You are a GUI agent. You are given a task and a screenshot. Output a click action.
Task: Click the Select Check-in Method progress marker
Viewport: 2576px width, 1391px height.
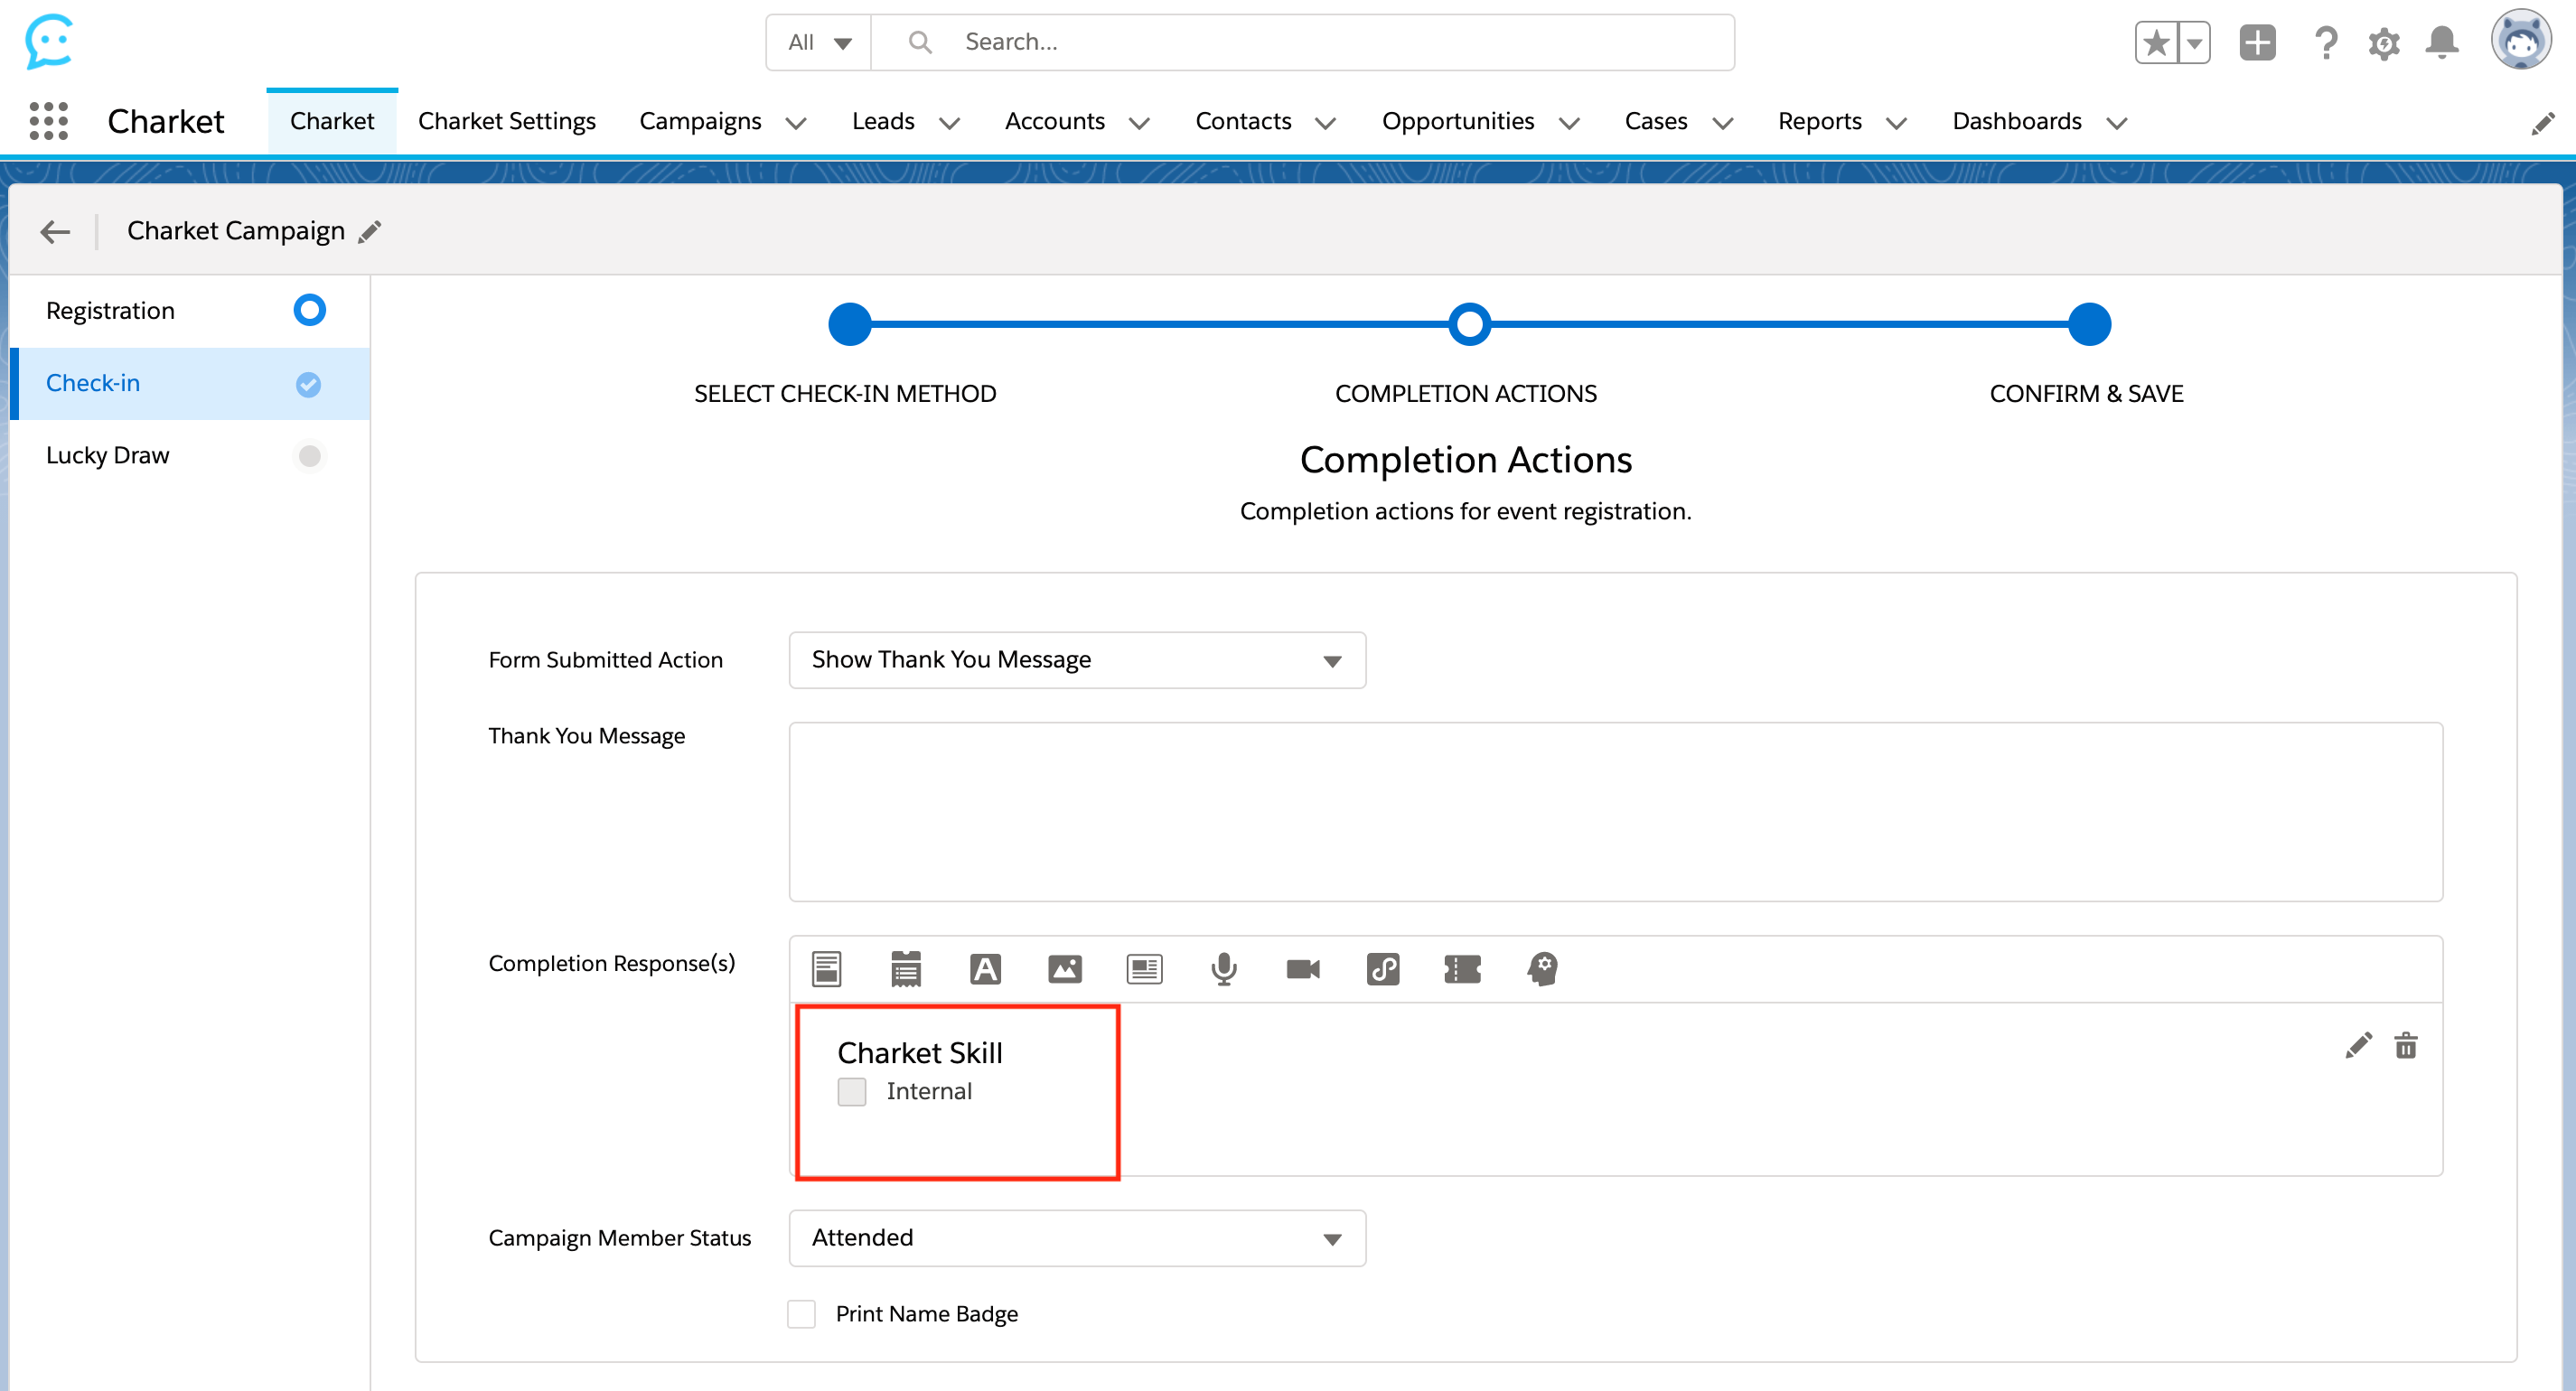[849, 324]
